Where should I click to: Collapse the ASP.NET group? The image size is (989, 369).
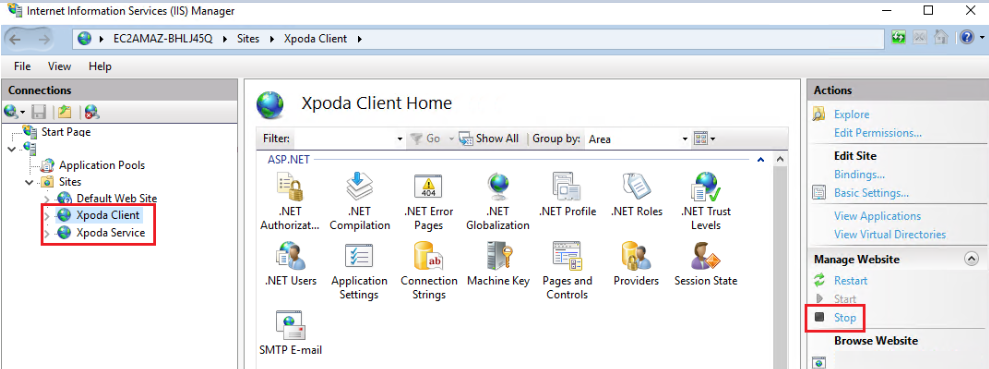coord(761,160)
